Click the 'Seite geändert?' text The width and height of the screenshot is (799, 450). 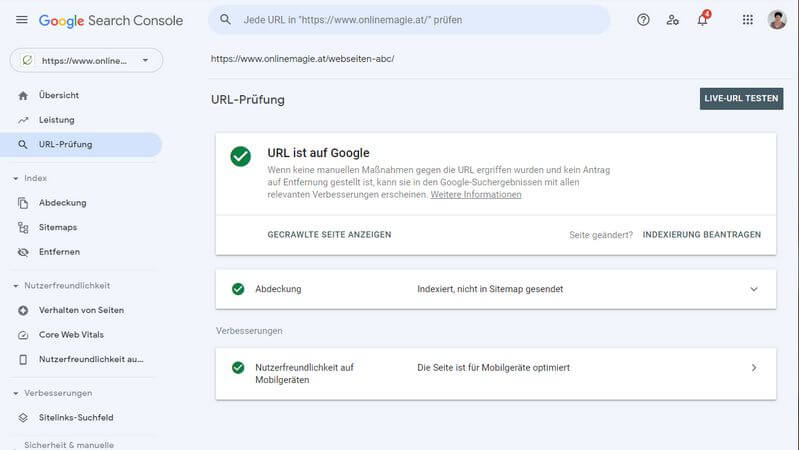[601, 235]
